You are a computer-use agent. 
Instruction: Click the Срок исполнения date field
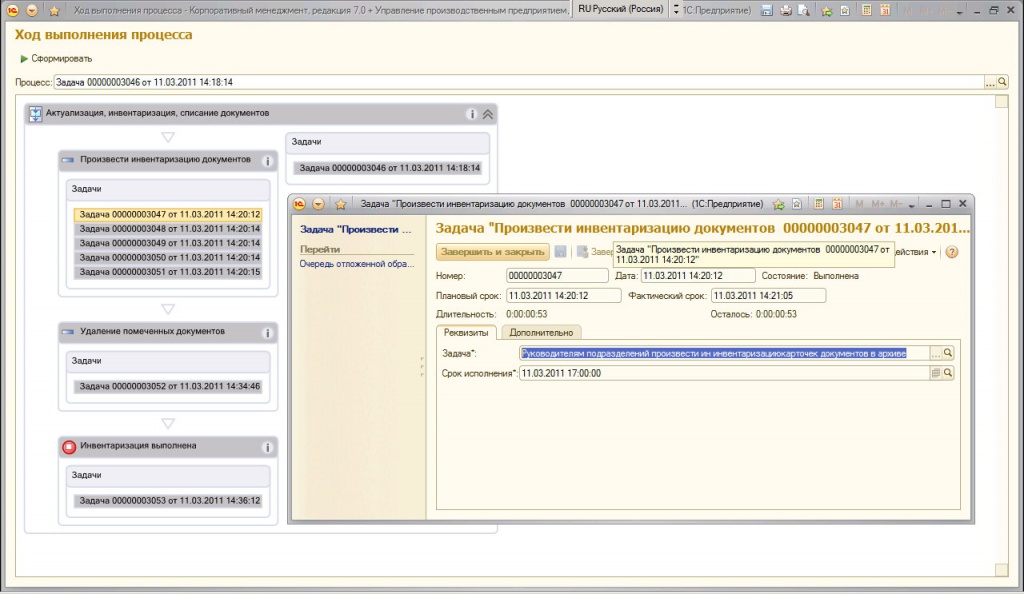pyautogui.click(x=725, y=373)
